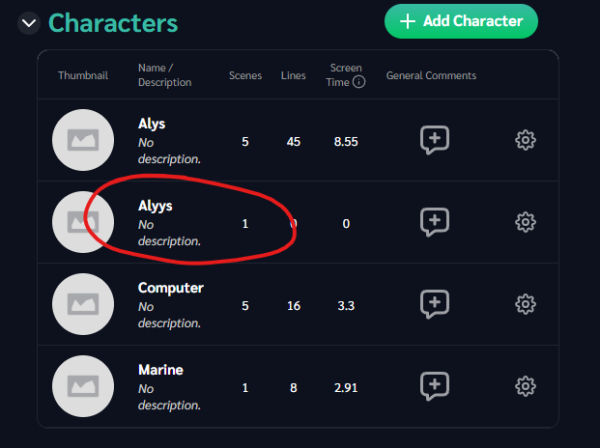Collapse the Characters section chevron

pos(28,22)
